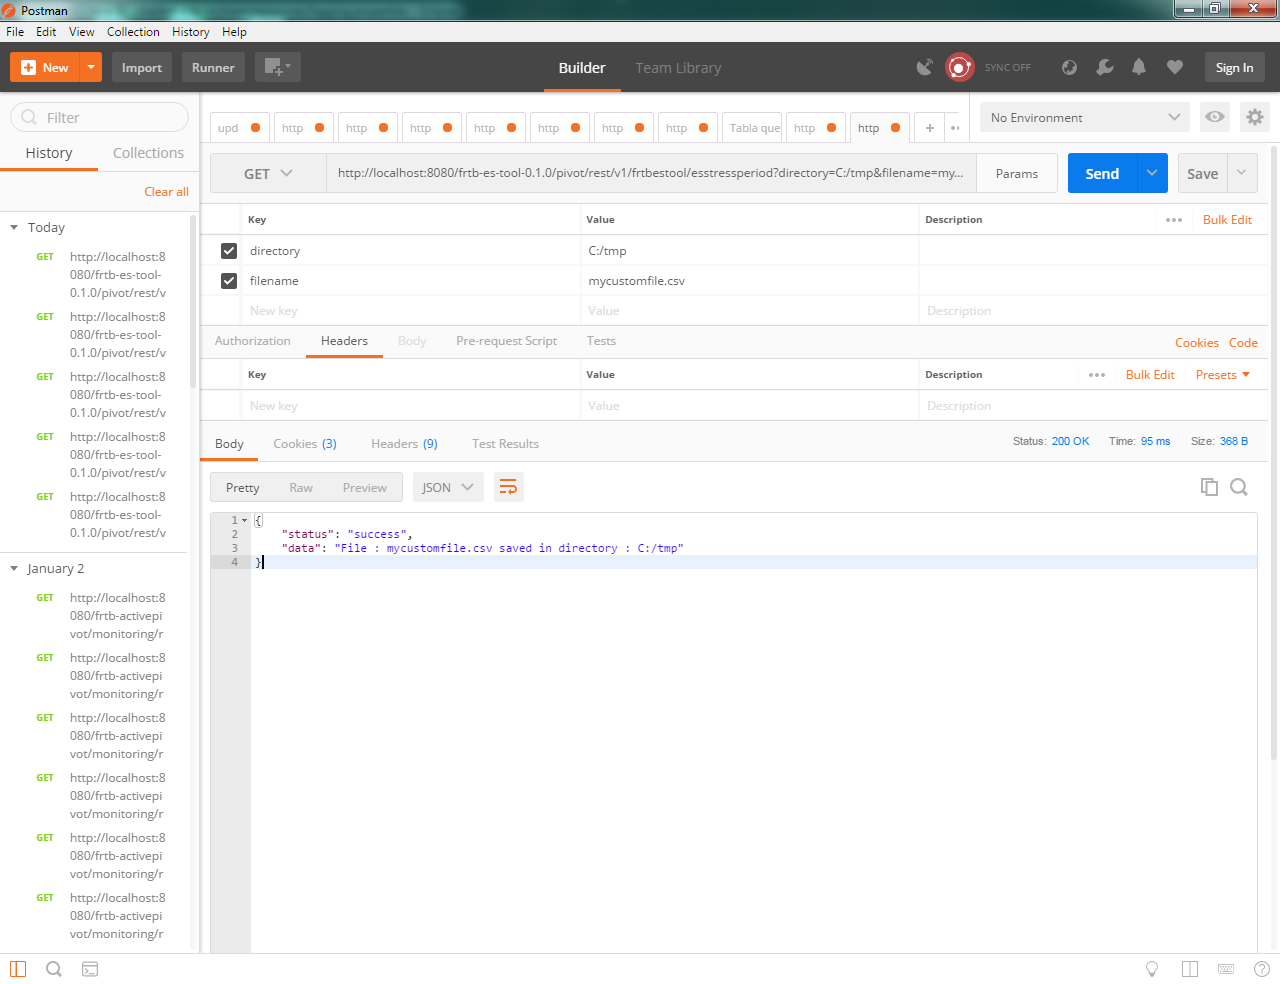Click the New key field under Headers
Viewport: 1280px width, 984px height.
(412, 406)
